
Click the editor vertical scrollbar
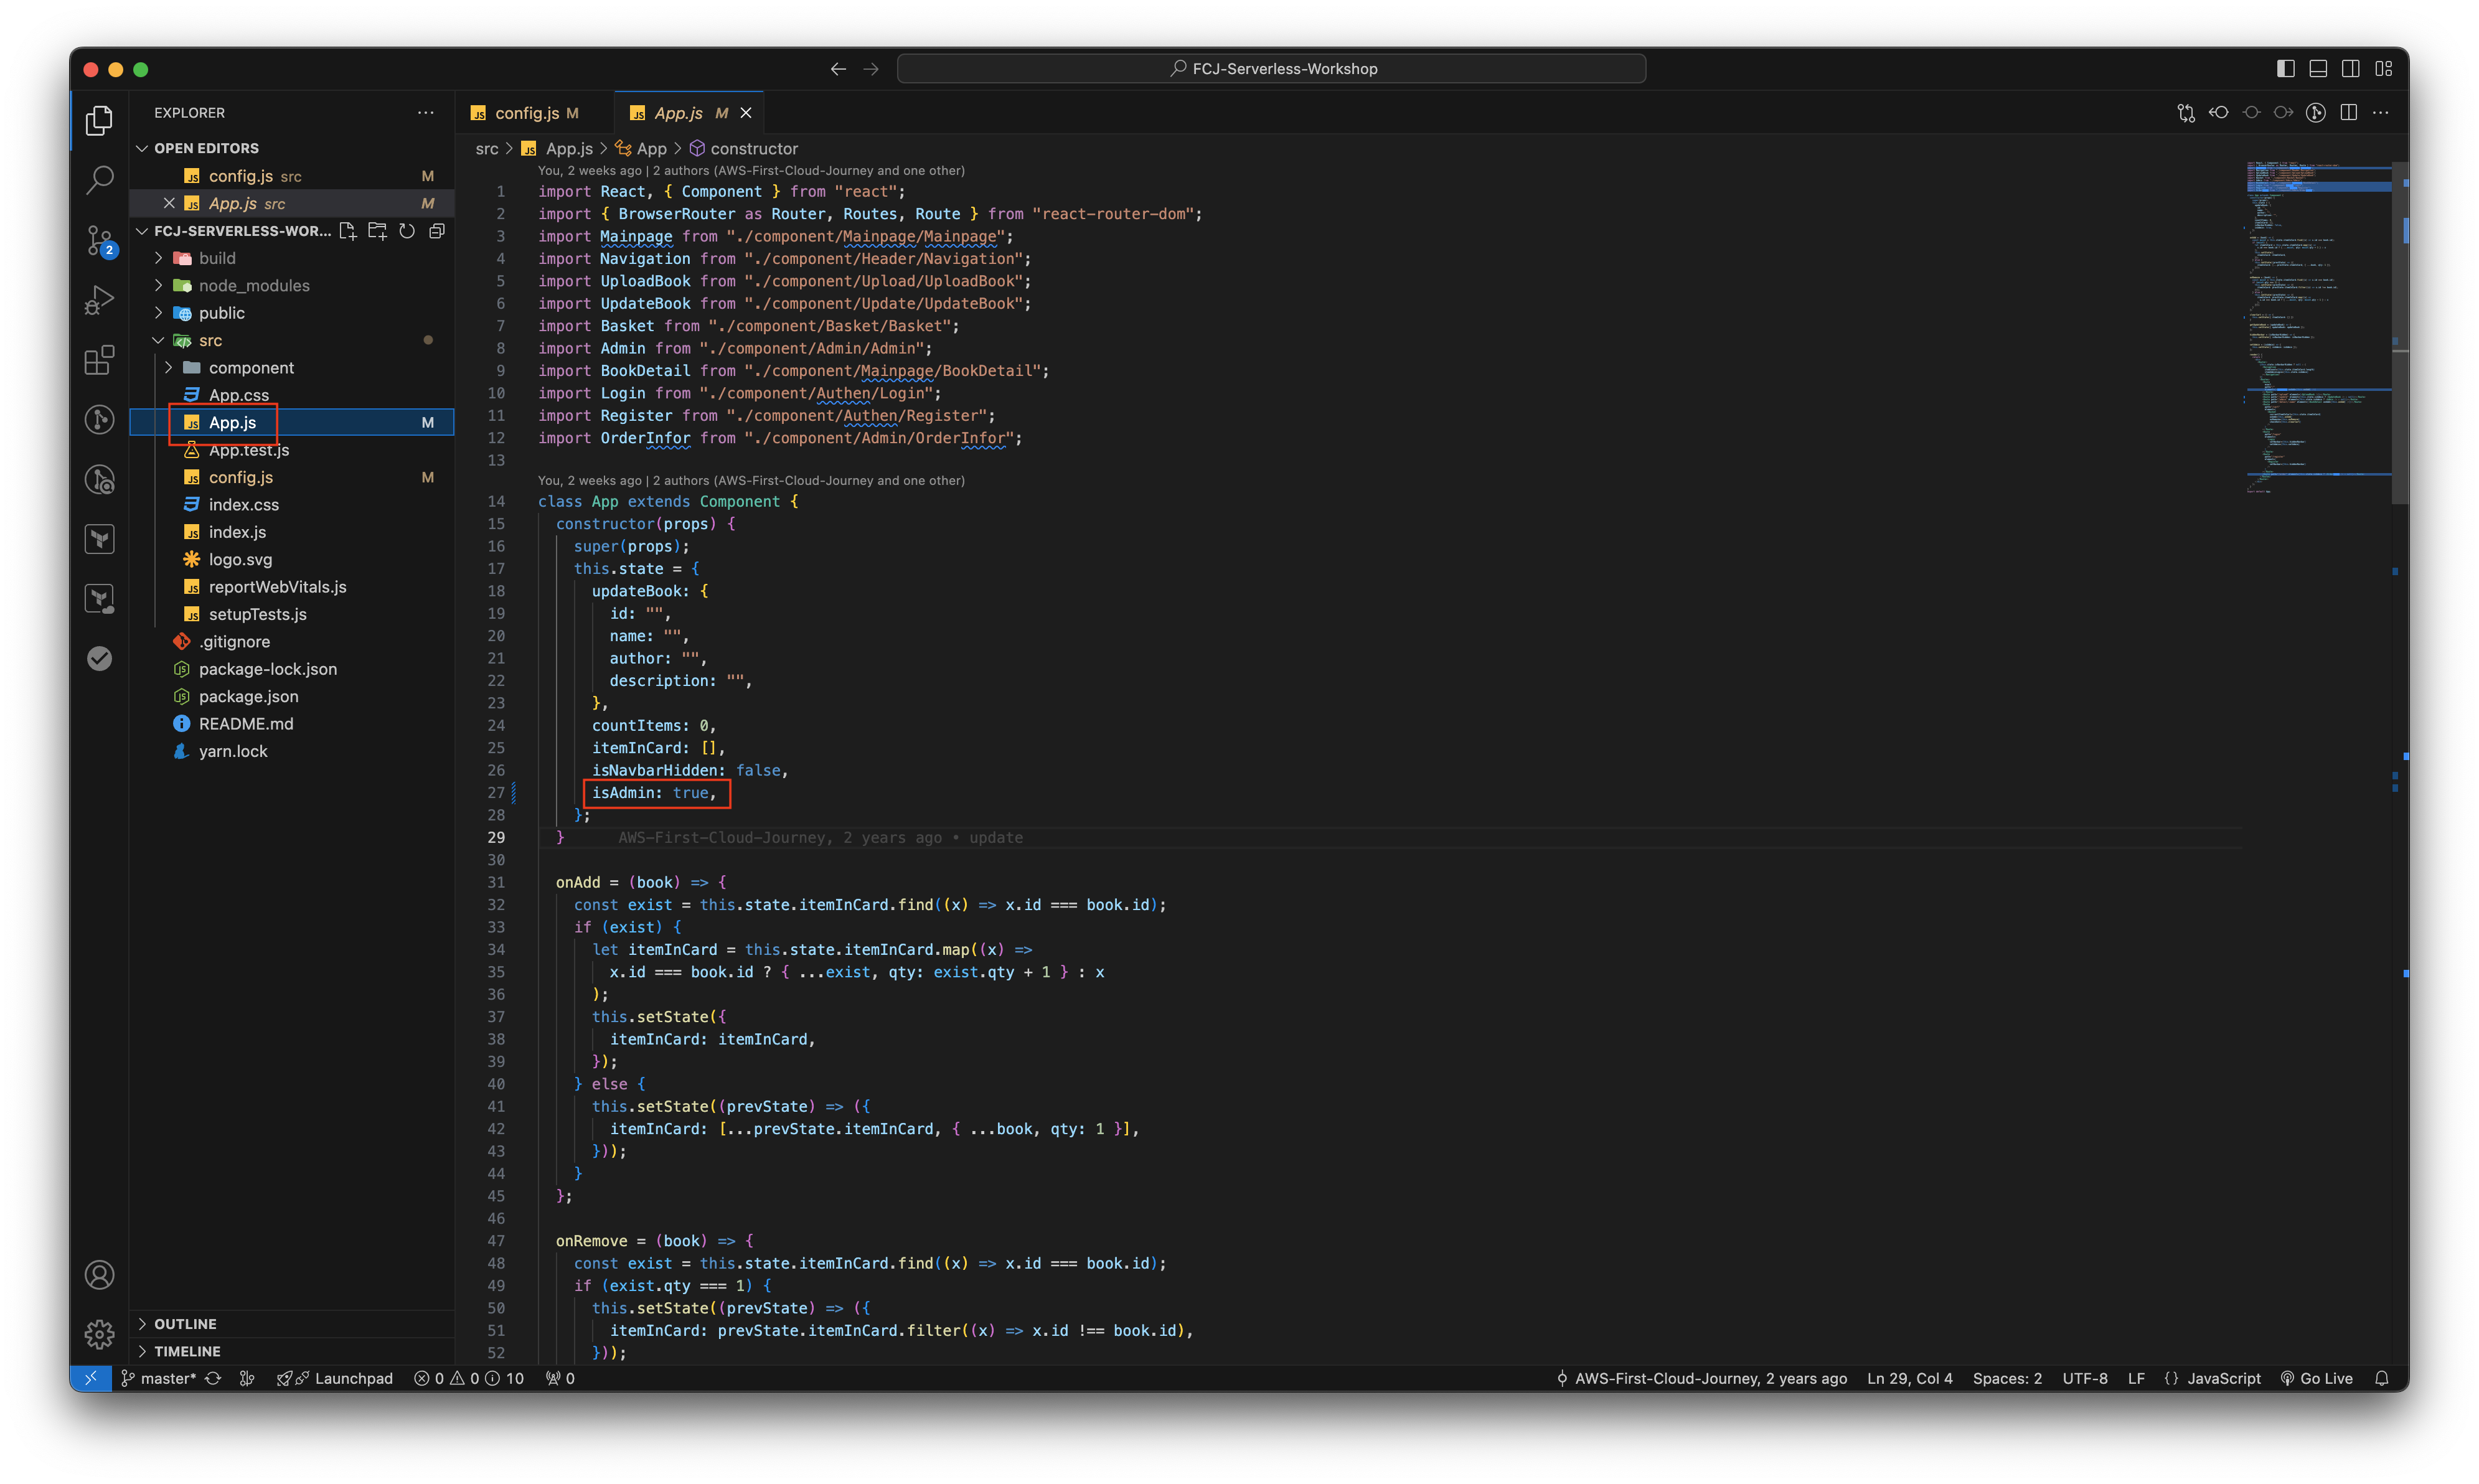click(x=2400, y=332)
